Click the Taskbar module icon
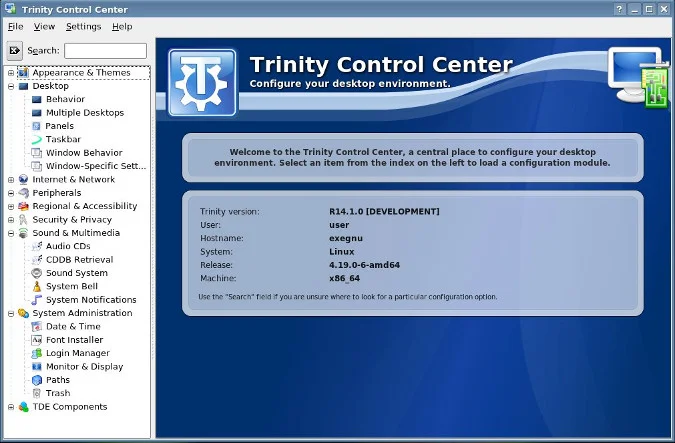The width and height of the screenshot is (675, 443). coord(37,139)
